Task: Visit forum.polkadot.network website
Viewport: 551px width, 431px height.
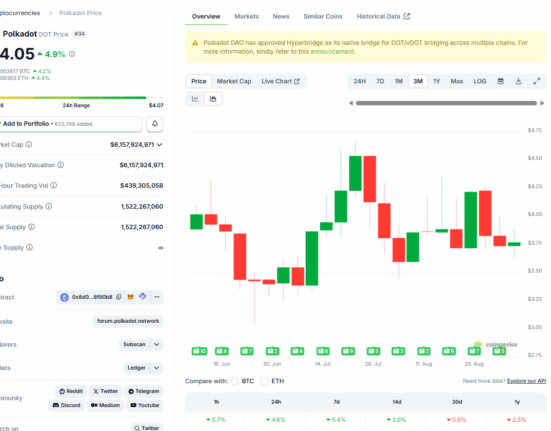Action: coord(128,321)
